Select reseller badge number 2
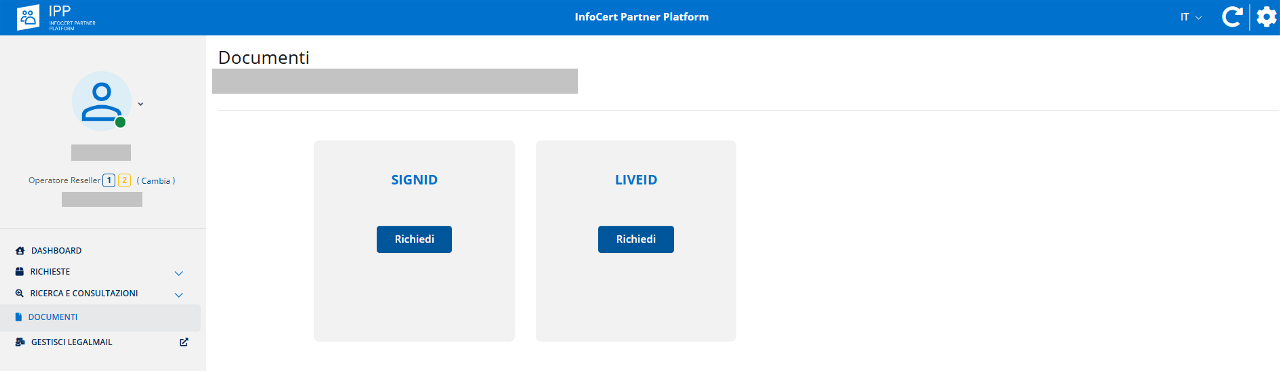The height and width of the screenshot is (372, 1280). [x=124, y=180]
